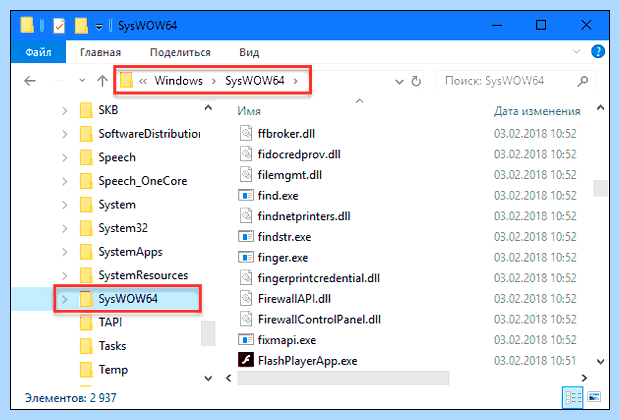The image size is (620, 420).
Task: Select the Speech folder in tree
Action: (x=117, y=157)
